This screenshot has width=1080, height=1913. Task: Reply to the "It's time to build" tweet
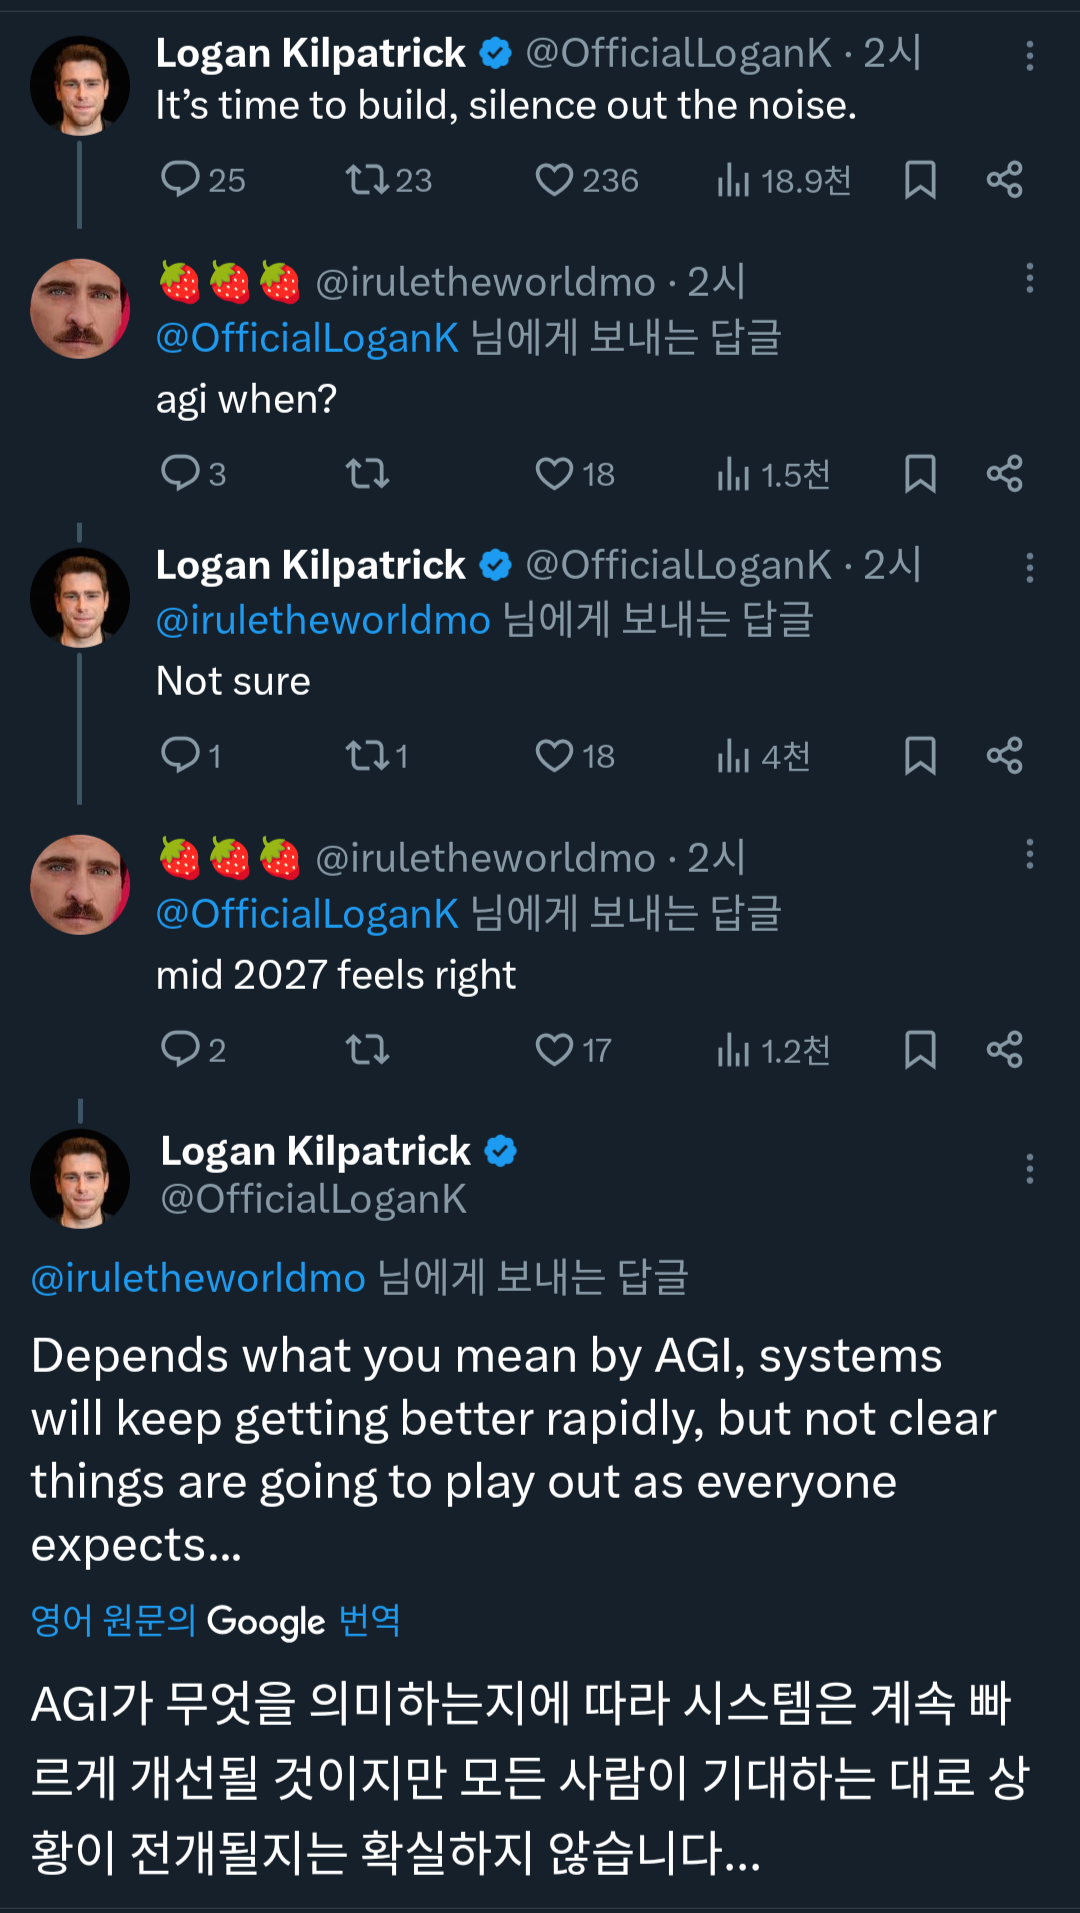181,180
